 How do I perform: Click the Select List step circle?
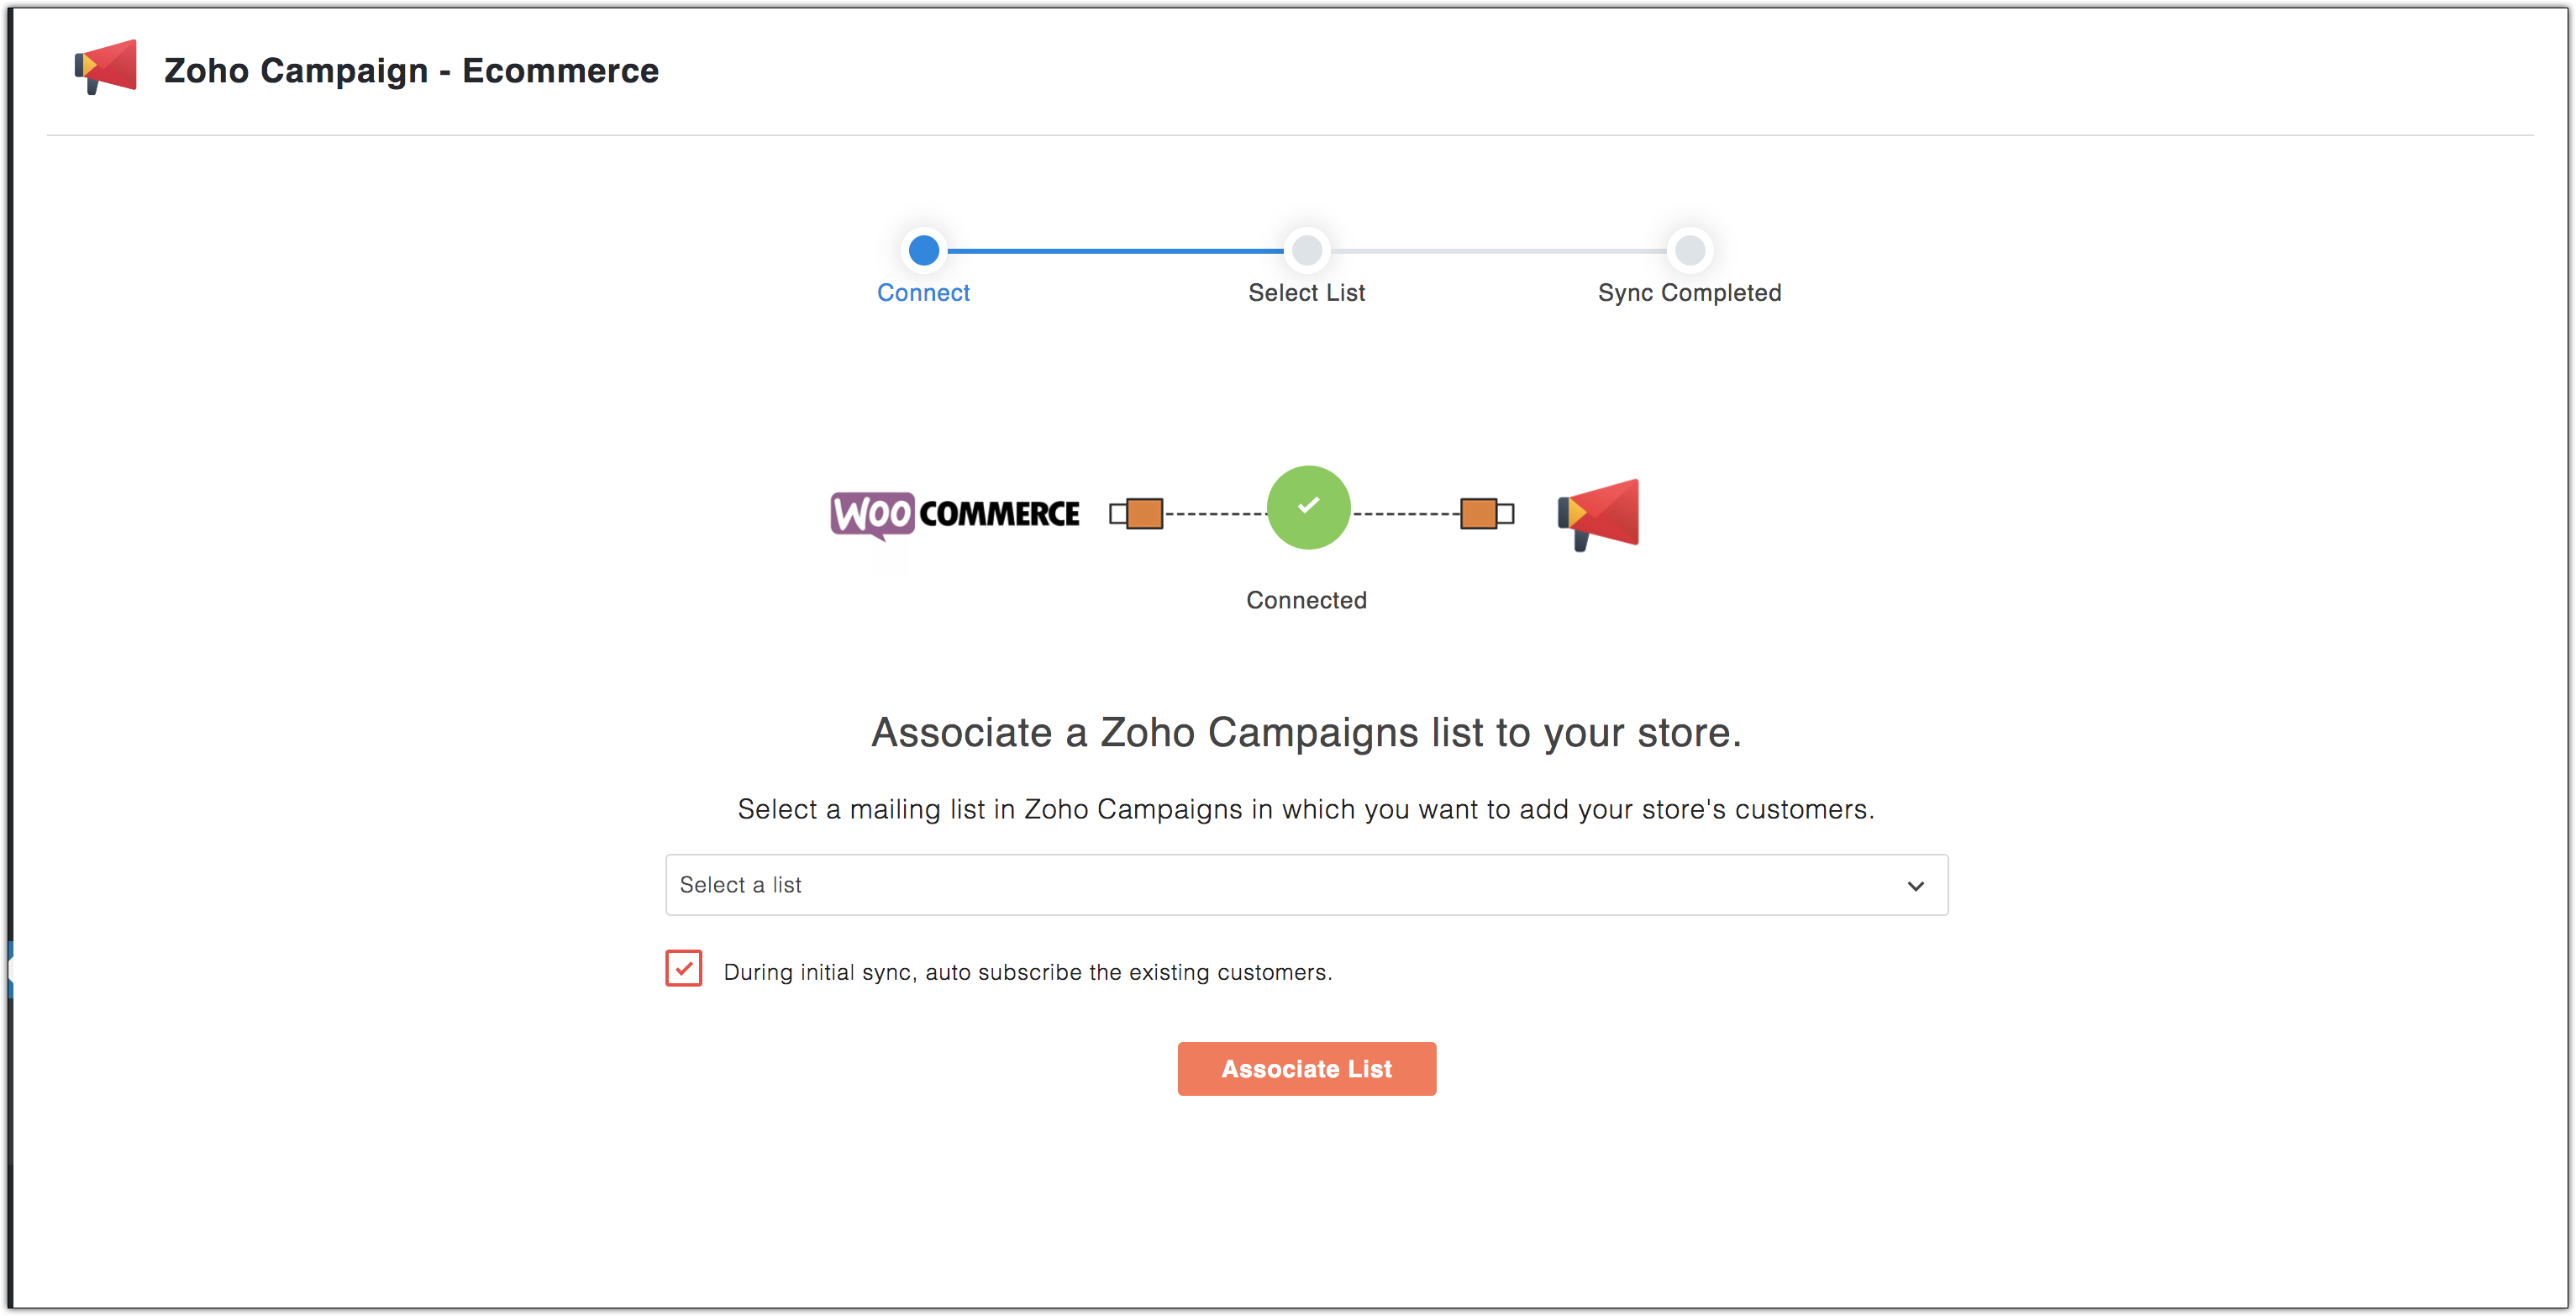click(1306, 251)
